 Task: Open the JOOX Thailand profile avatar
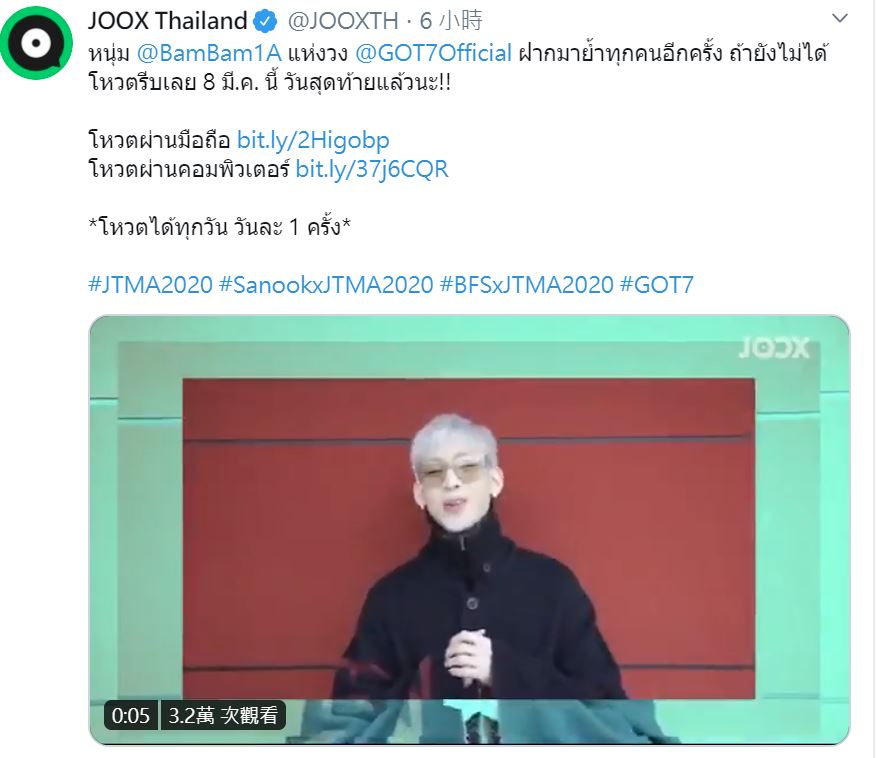point(36,43)
